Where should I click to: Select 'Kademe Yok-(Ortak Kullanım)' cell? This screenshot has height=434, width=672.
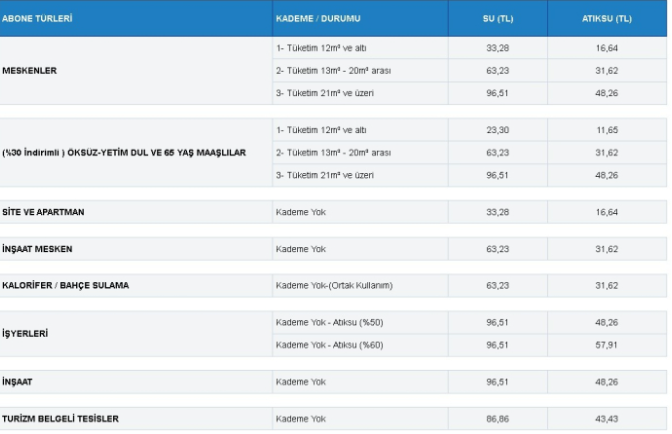pos(334,286)
